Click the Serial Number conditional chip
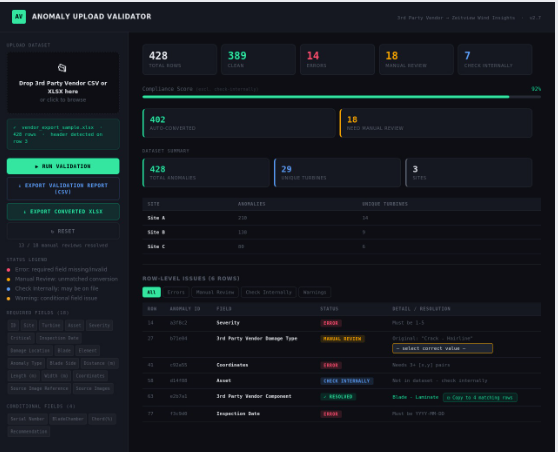558x452 pixels. pos(27,419)
